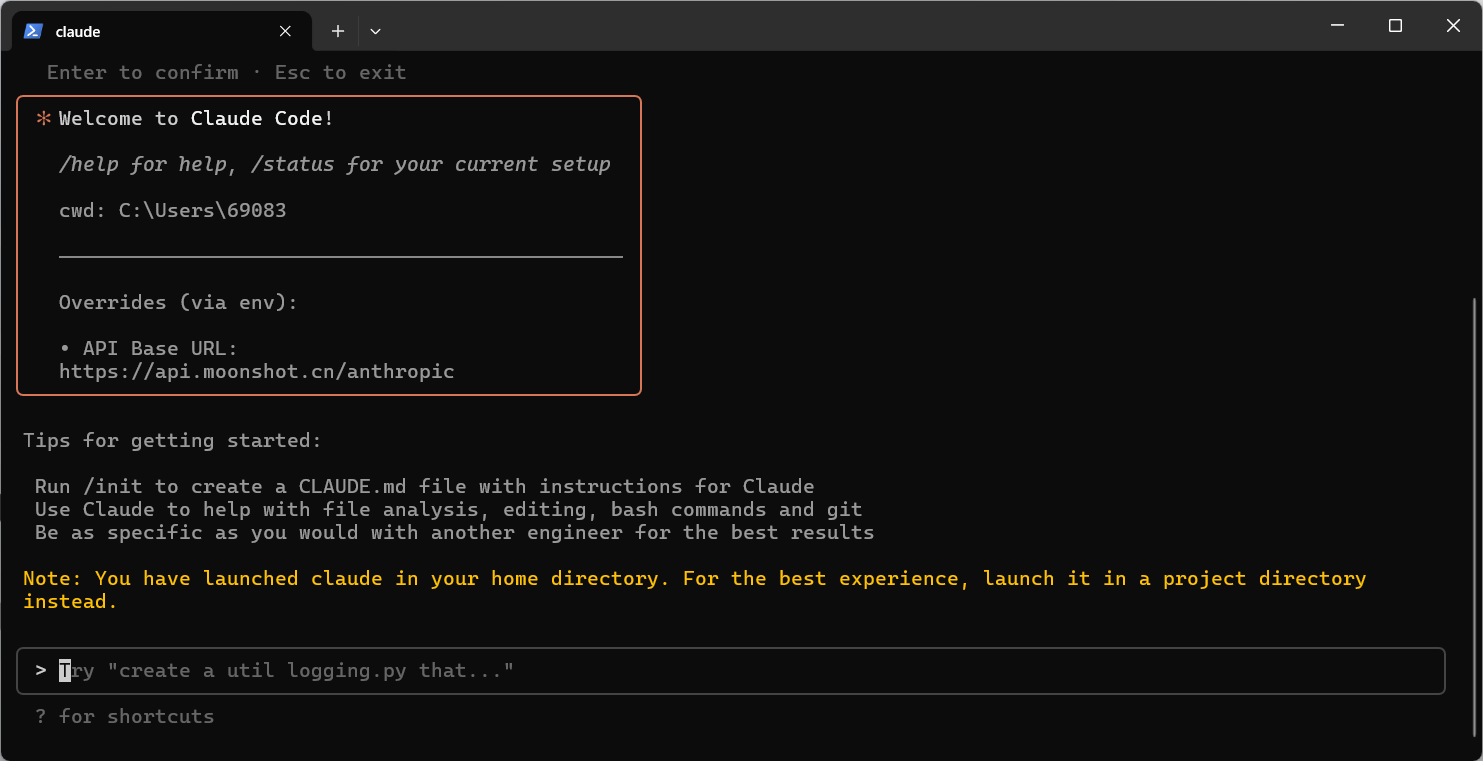The height and width of the screenshot is (761, 1483).
Task: Click the question mark before 'for shortcuts'
Action: [39, 716]
